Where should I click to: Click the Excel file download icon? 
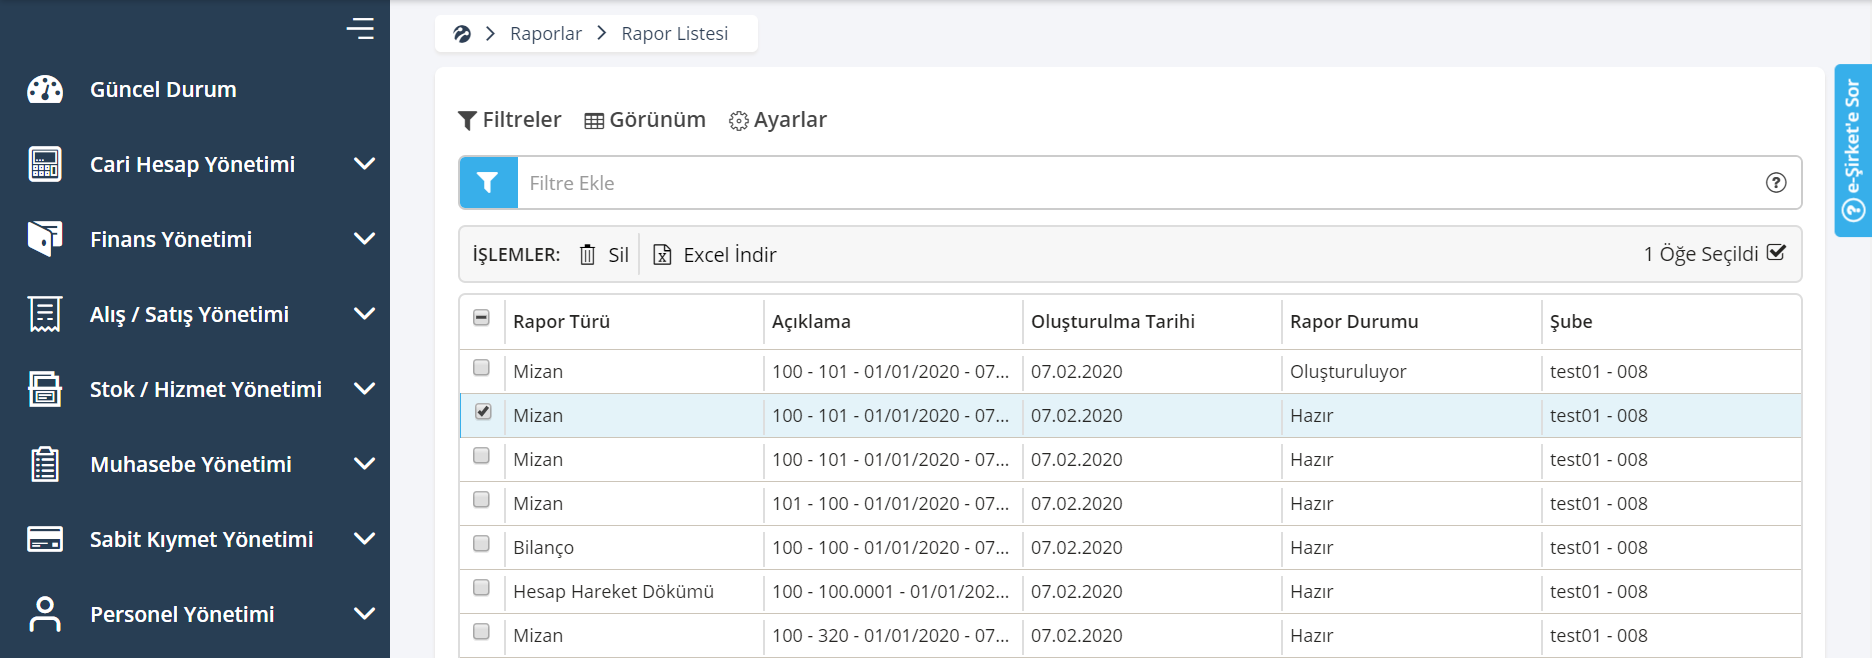click(x=662, y=255)
